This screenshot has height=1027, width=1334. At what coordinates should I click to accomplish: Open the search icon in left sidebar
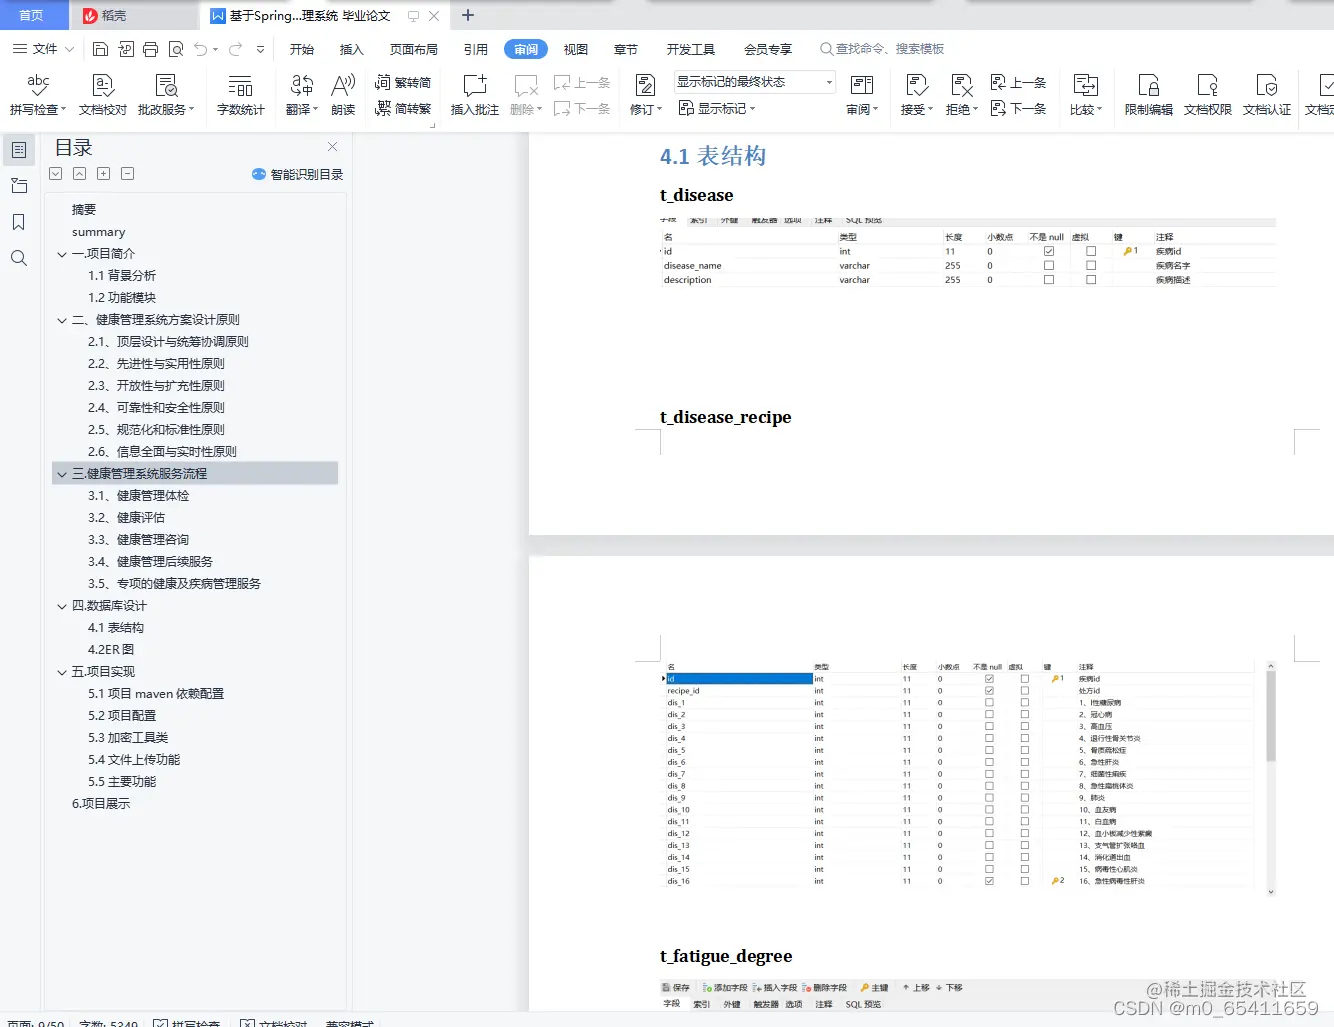point(19,258)
